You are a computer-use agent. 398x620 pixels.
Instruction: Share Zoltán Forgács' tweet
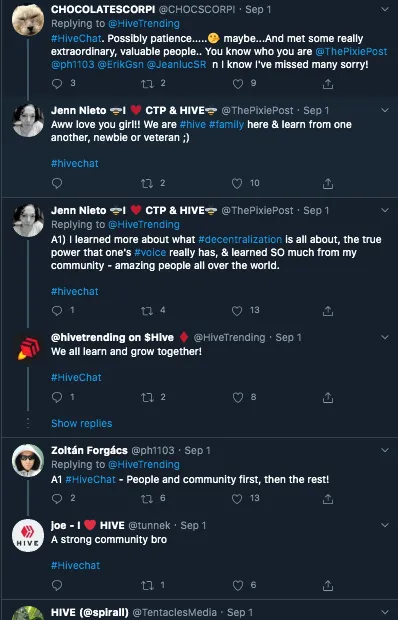[328, 499]
